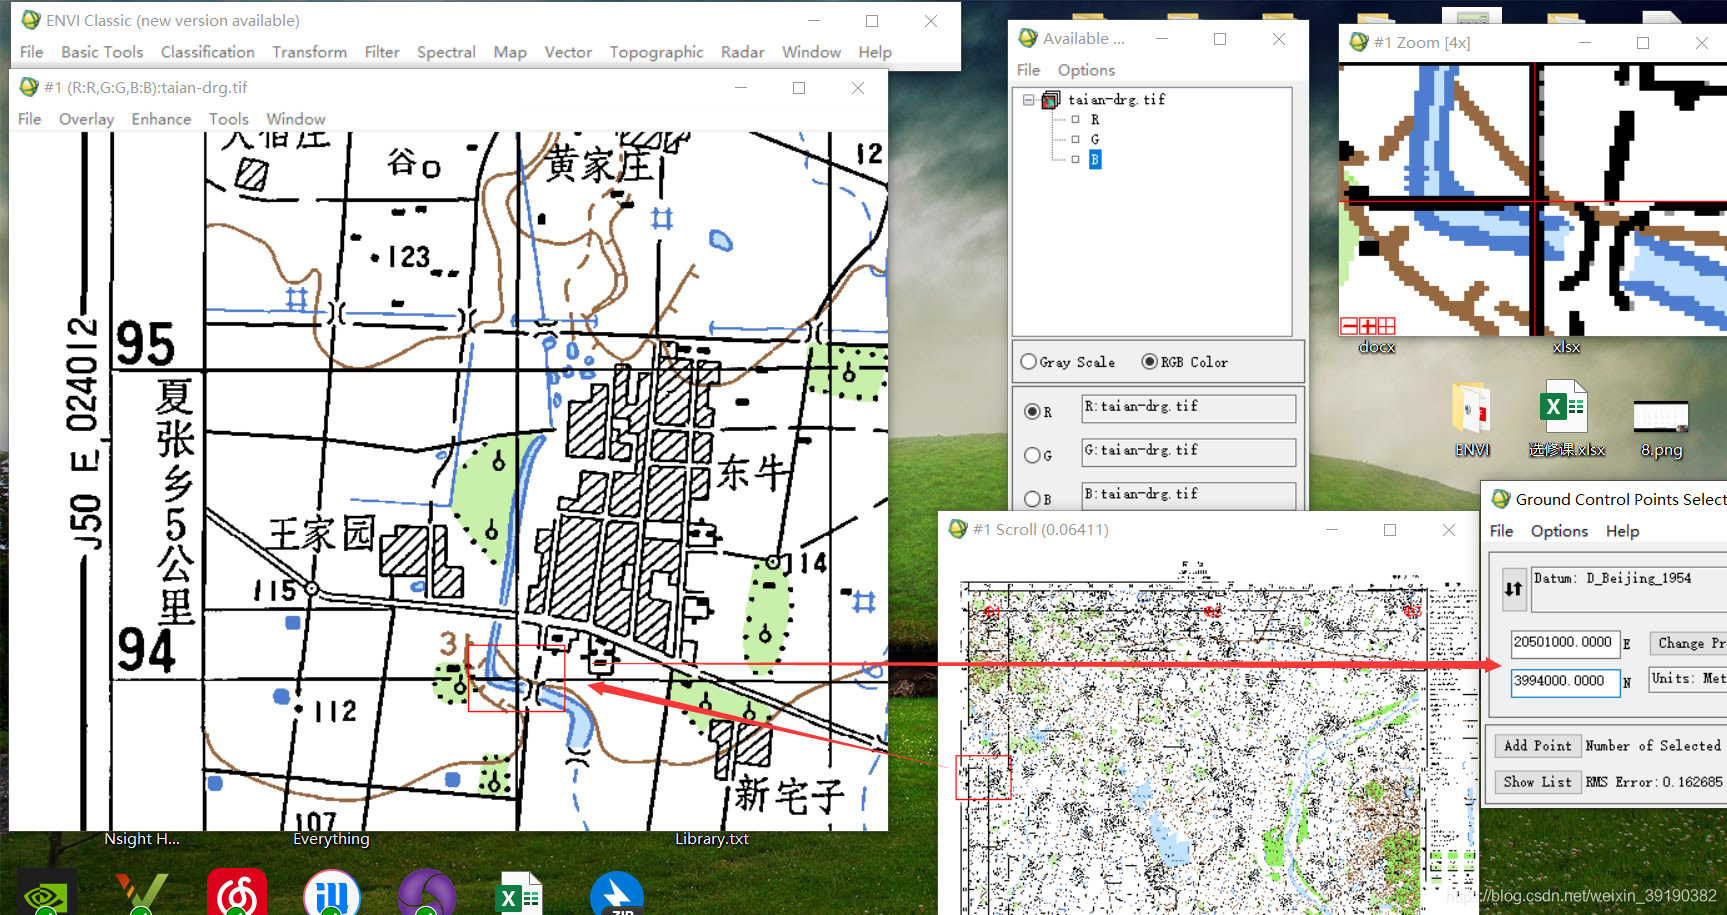
Task: Select highlighted band B in the tree
Action: (1094, 159)
